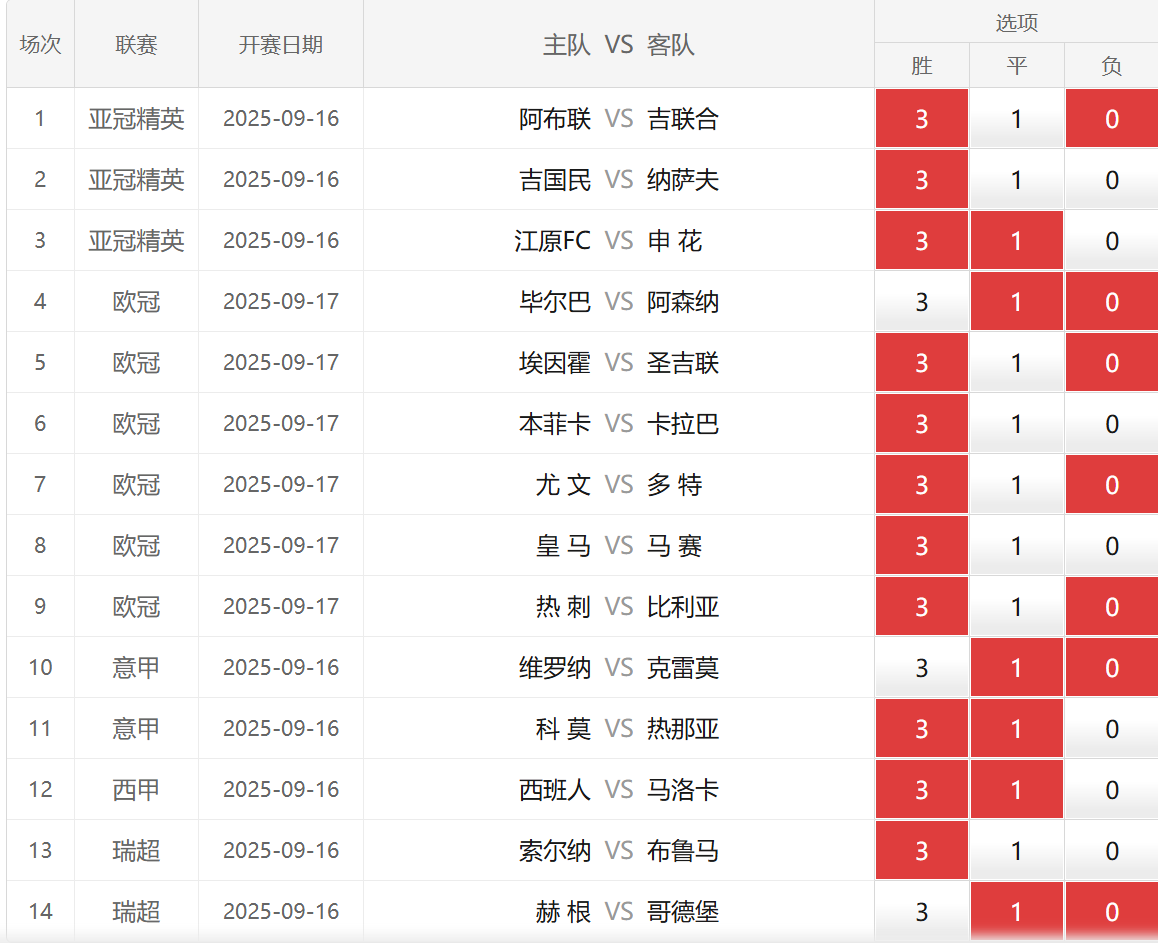
Task: Toggle loss option 0 for 阿布联 vs 吉联合
Action: (x=1111, y=118)
